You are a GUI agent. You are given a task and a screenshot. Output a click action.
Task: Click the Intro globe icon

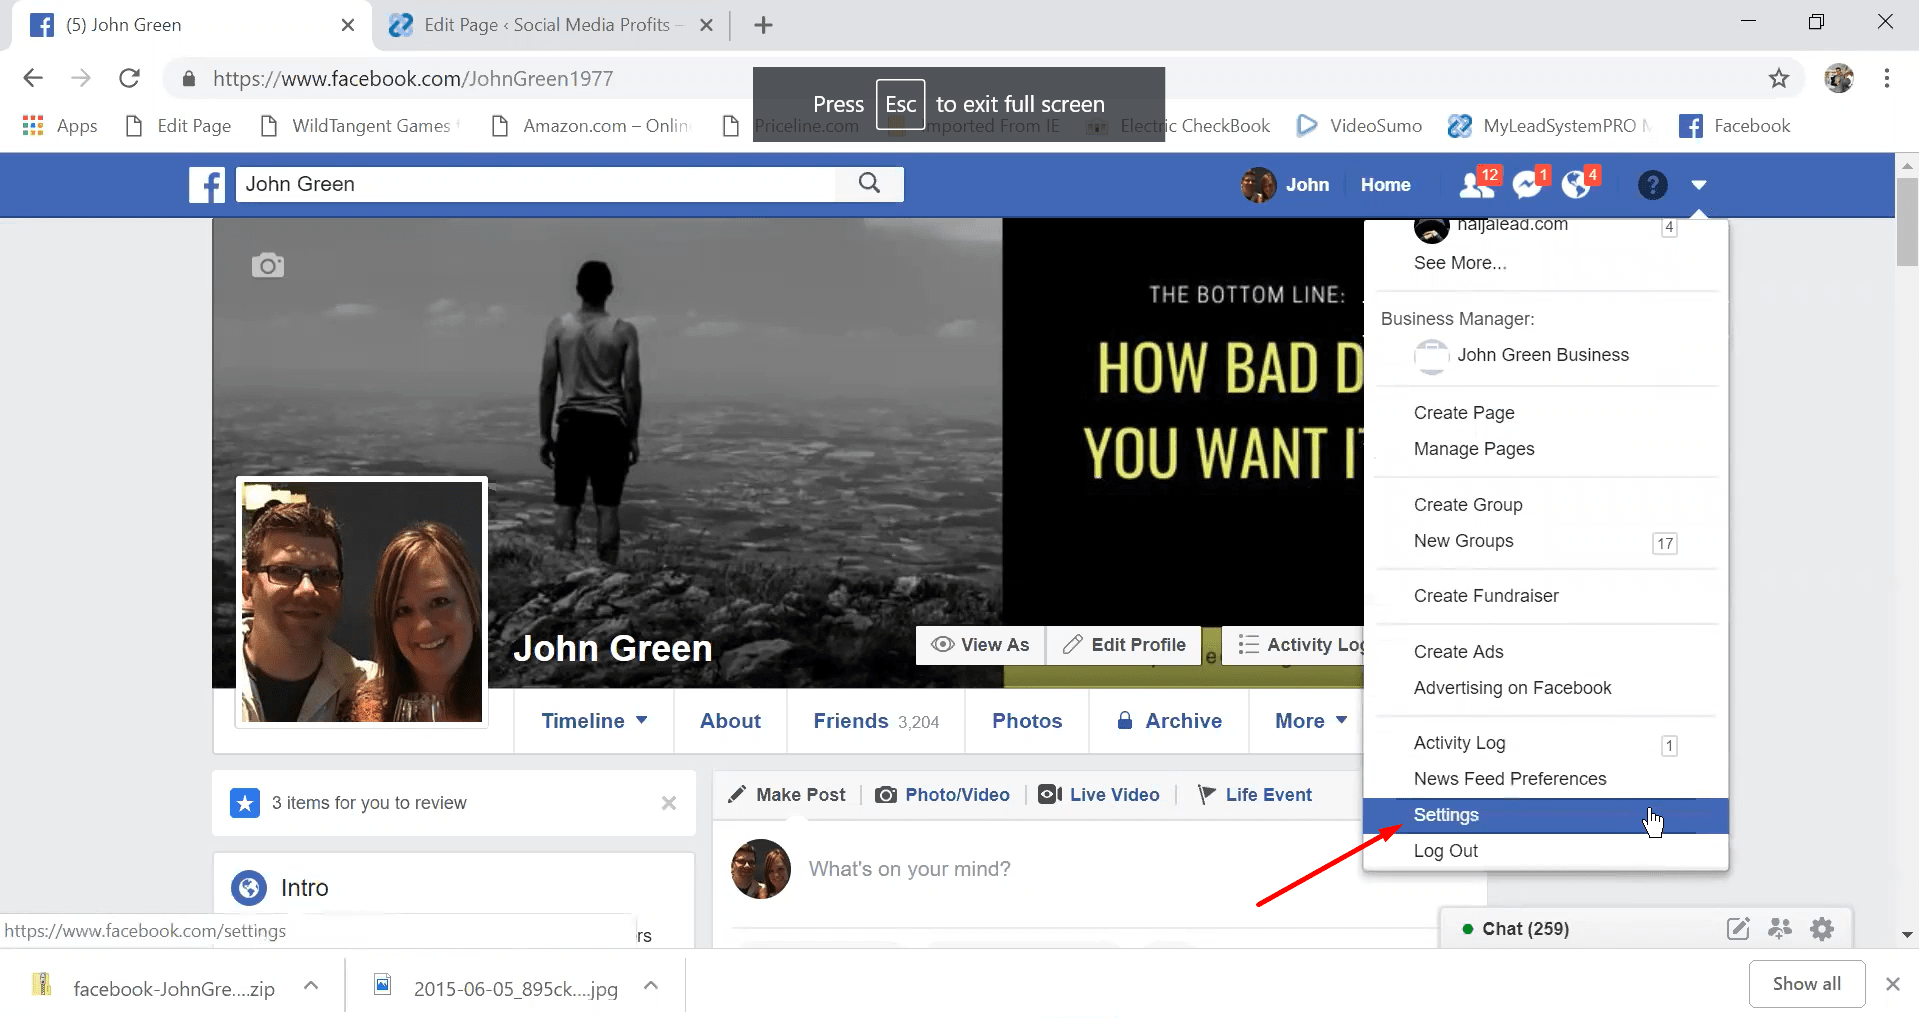coord(249,888)
